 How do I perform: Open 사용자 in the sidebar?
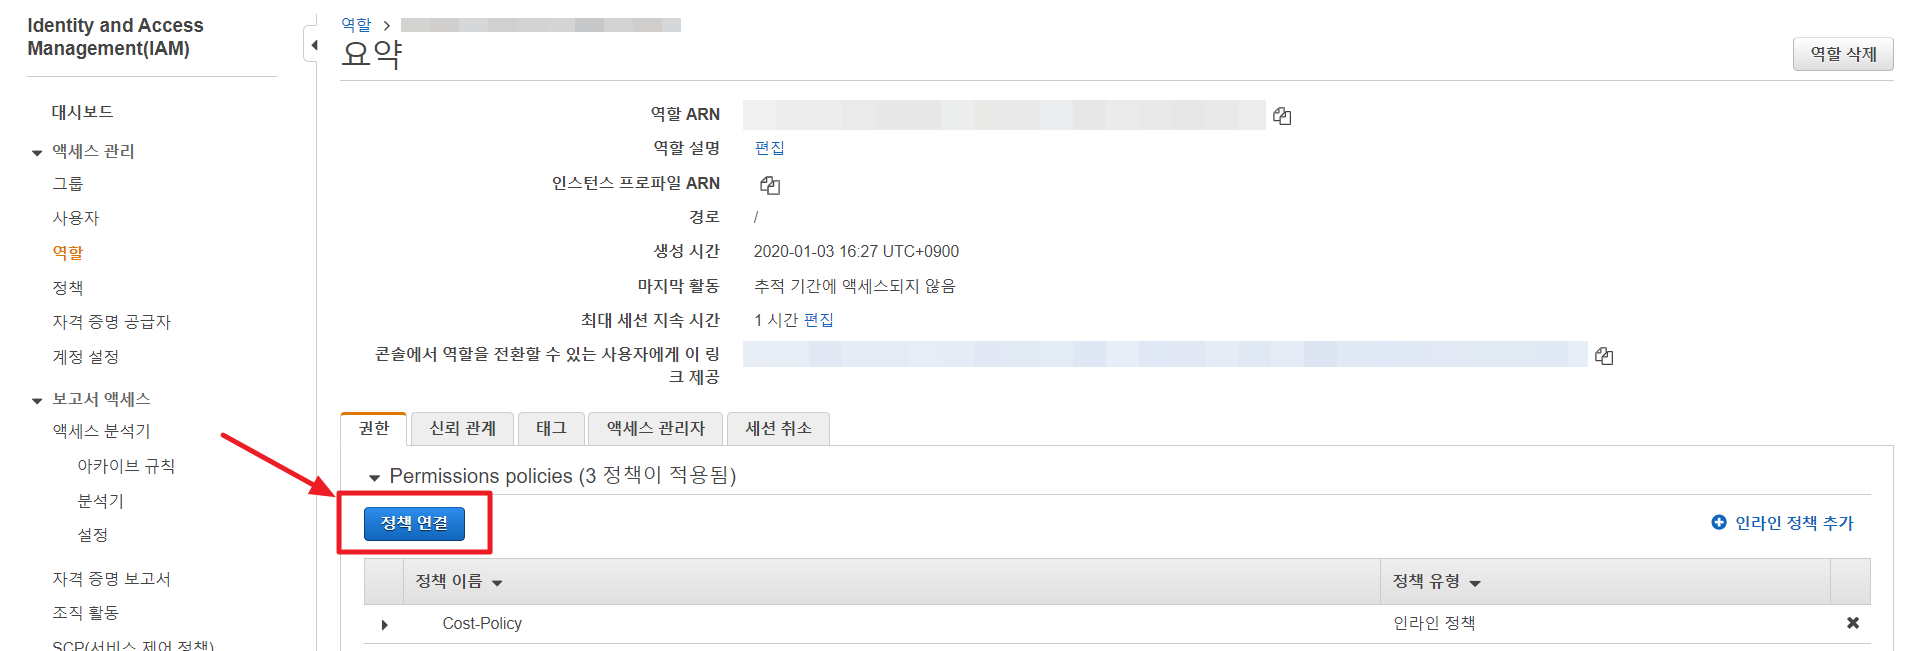tap(76, 218)
